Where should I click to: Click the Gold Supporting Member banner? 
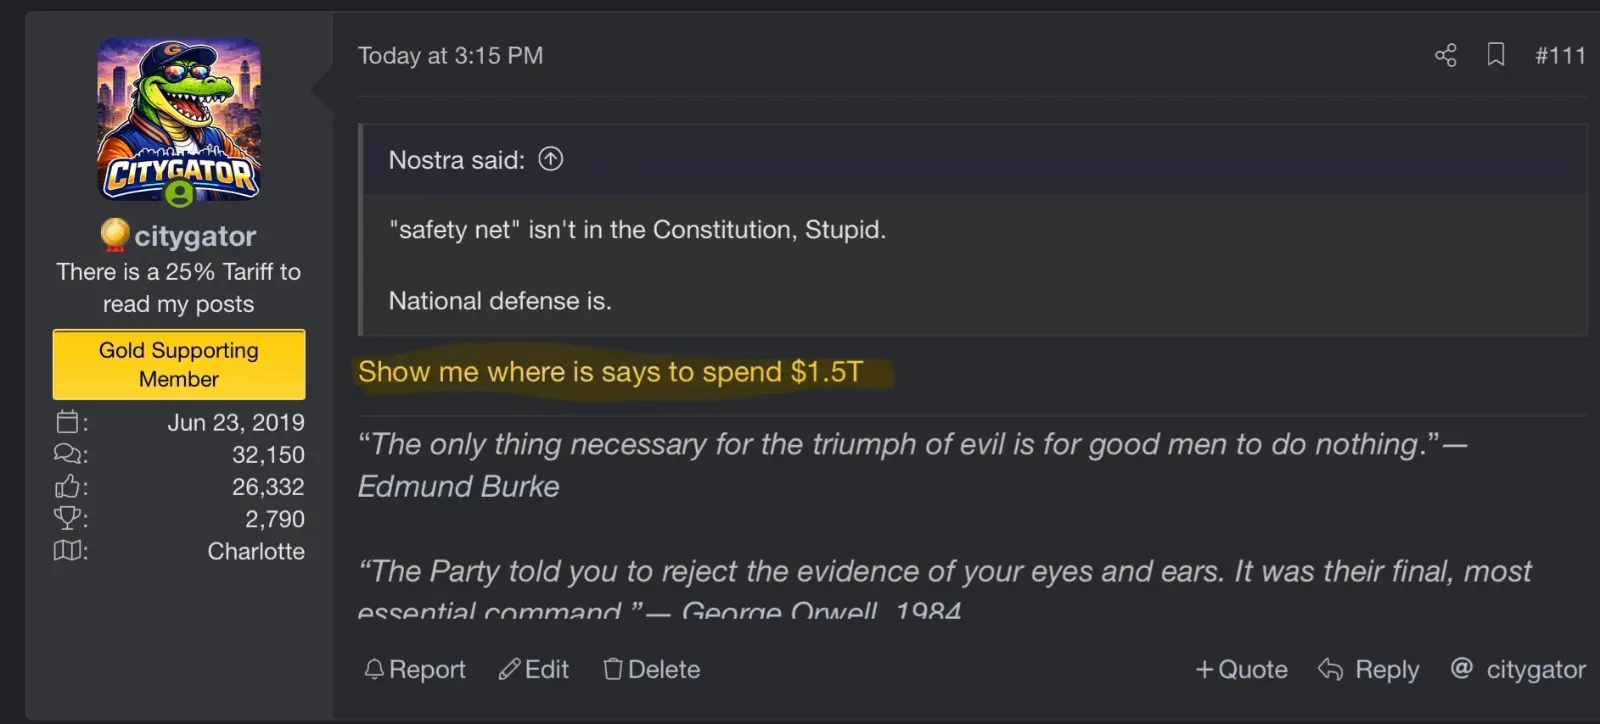coord(179,365)
